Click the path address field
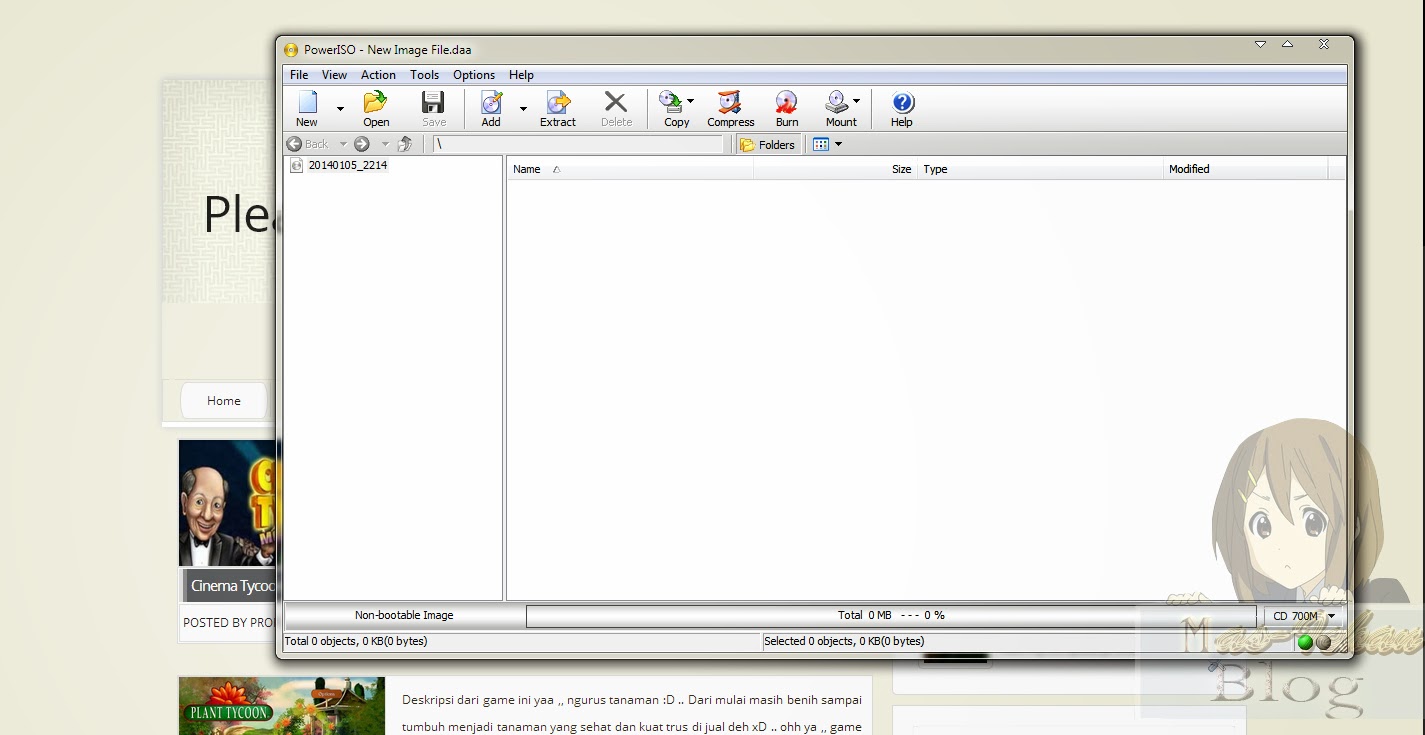This screenshot has width=1425, height=735. point(577,144)
